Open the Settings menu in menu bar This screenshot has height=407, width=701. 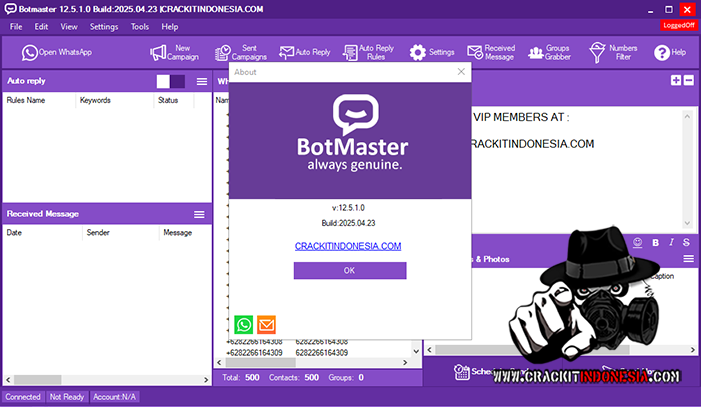103,26
